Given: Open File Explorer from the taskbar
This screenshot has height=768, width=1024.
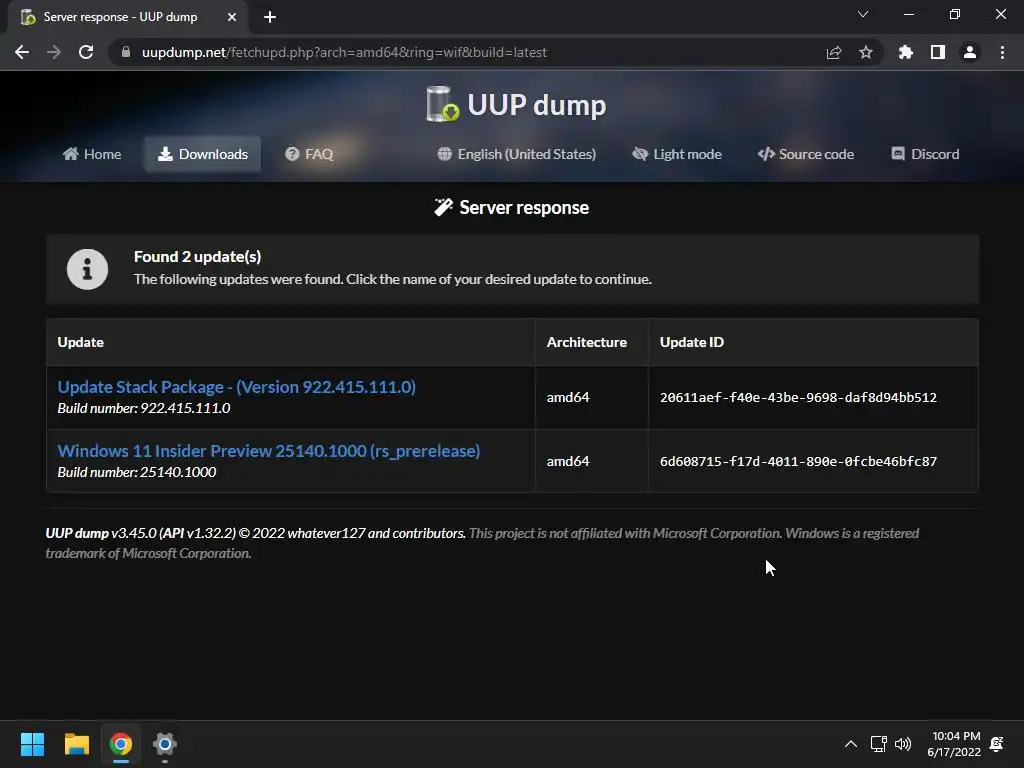Looking at the screenshot, I should click(76, 744).
